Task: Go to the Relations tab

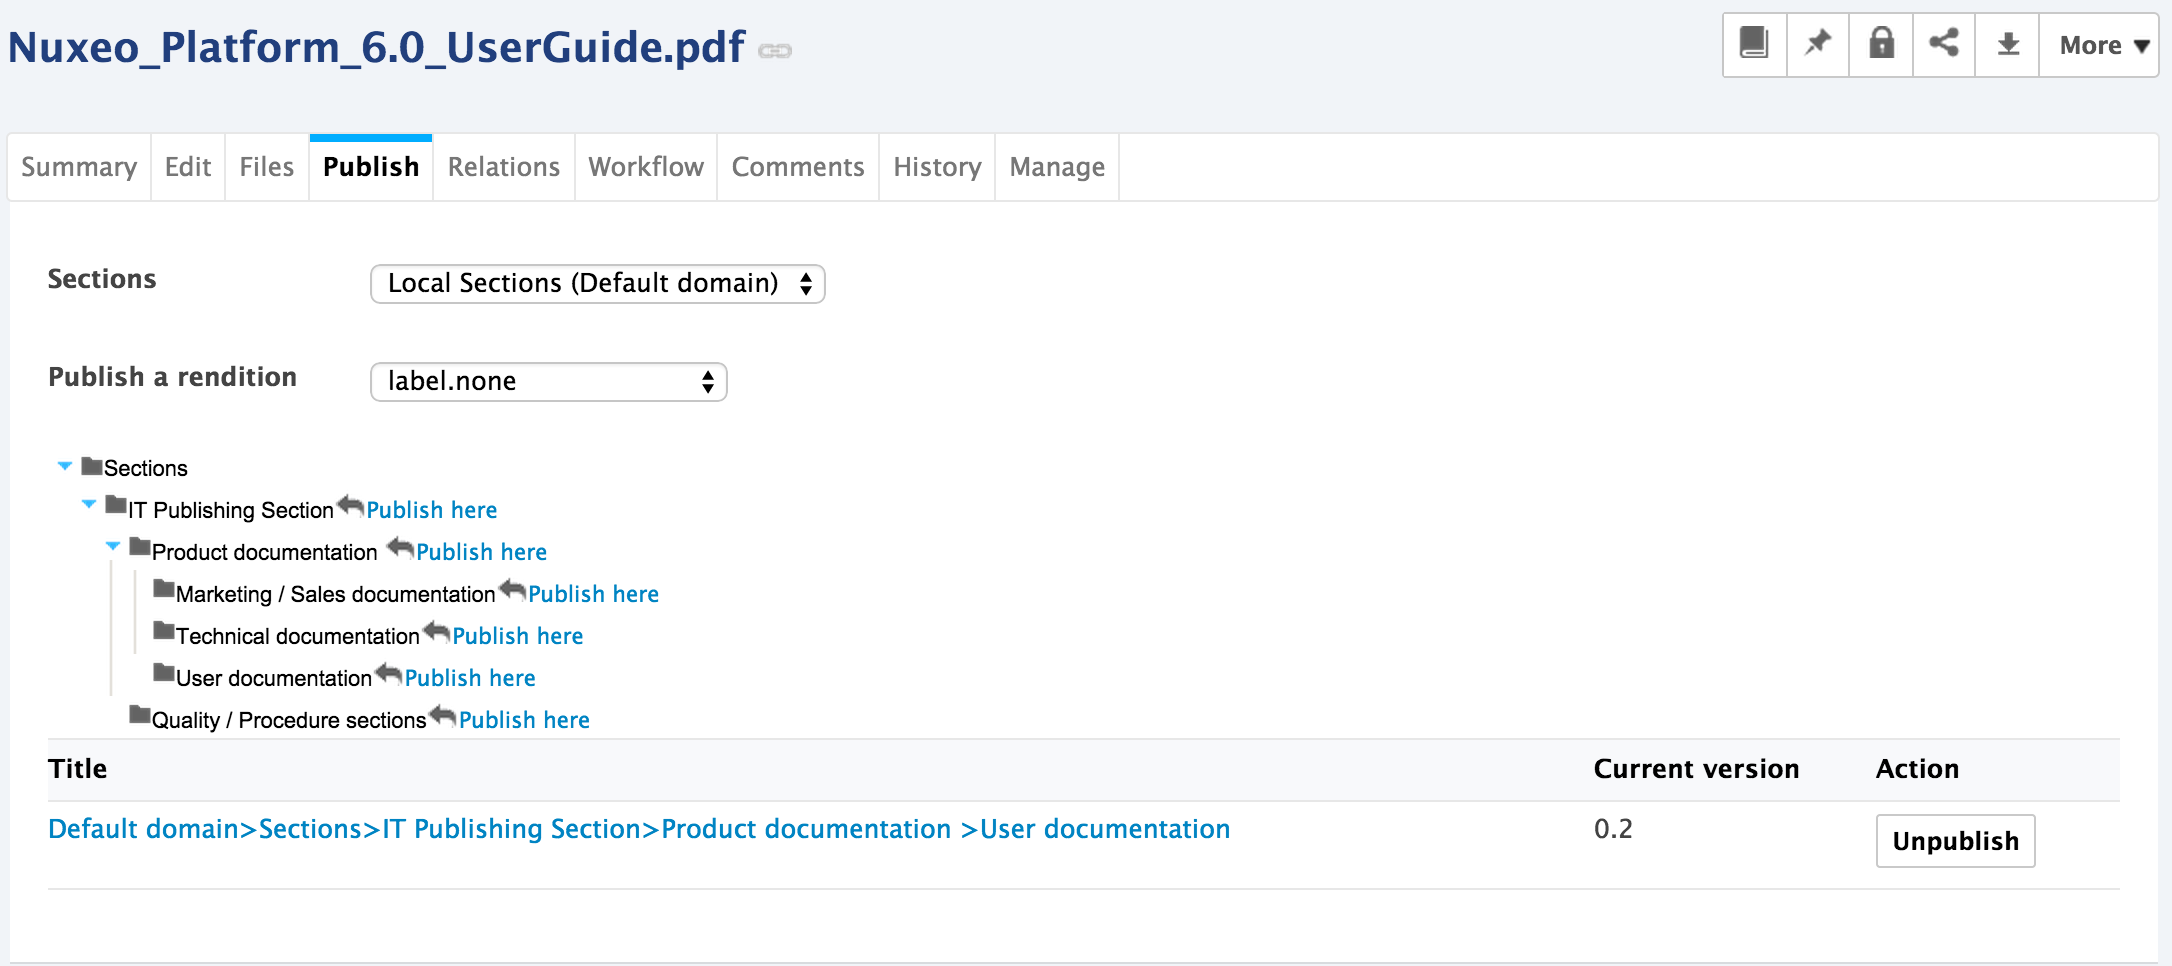Action: pos(504,167)
